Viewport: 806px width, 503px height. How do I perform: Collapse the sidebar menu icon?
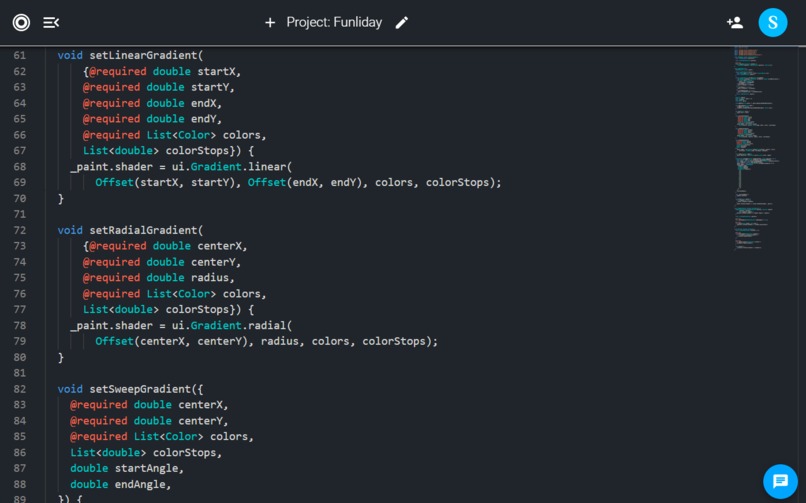51,23
